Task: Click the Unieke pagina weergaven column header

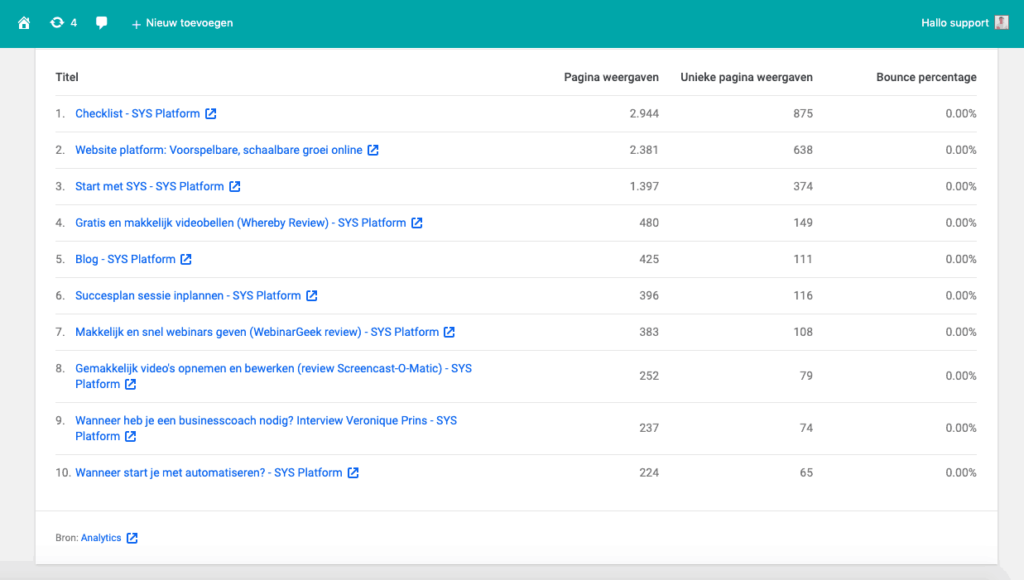Action: tap(746, 77)
